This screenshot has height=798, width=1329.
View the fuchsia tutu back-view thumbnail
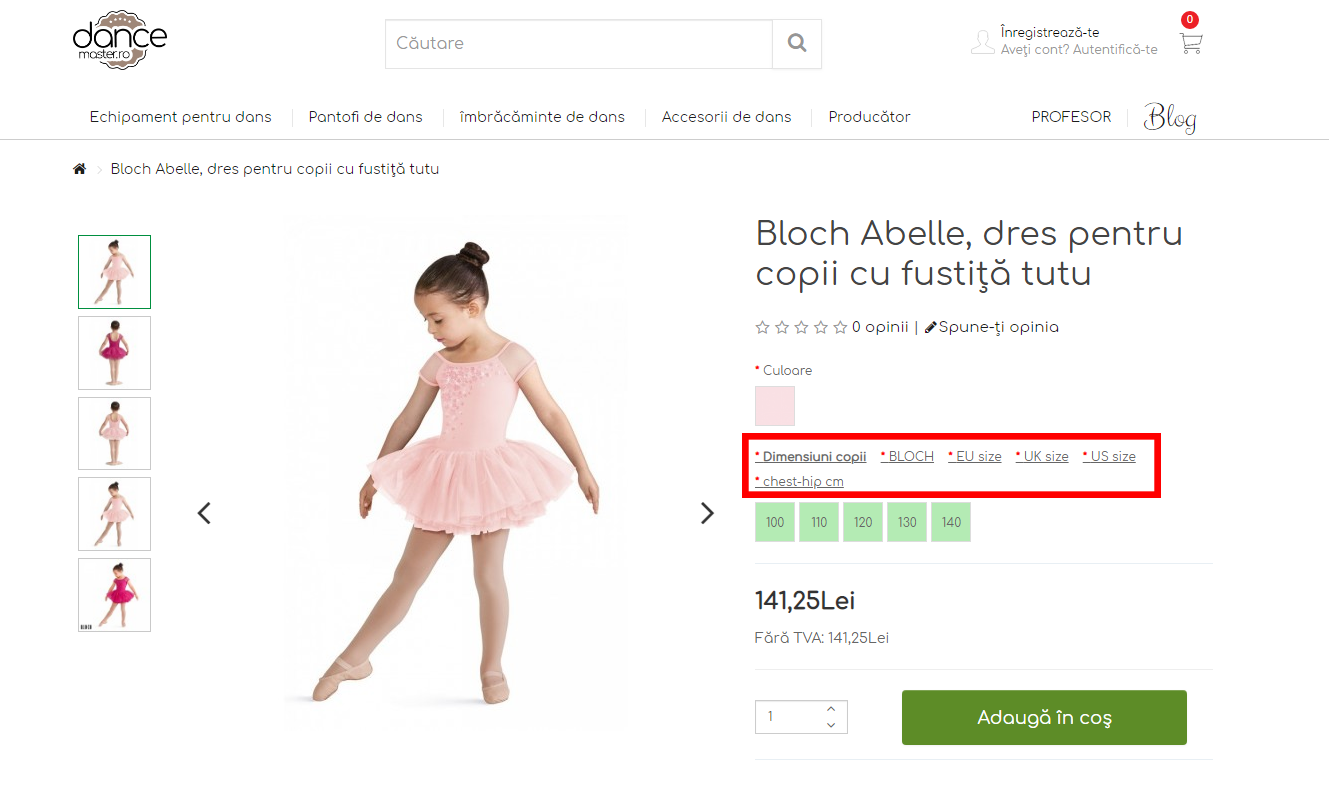114,353
